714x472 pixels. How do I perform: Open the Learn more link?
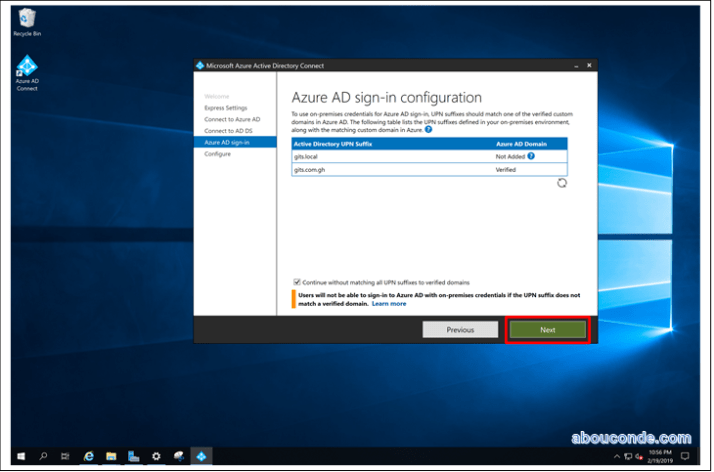[389, 303]
